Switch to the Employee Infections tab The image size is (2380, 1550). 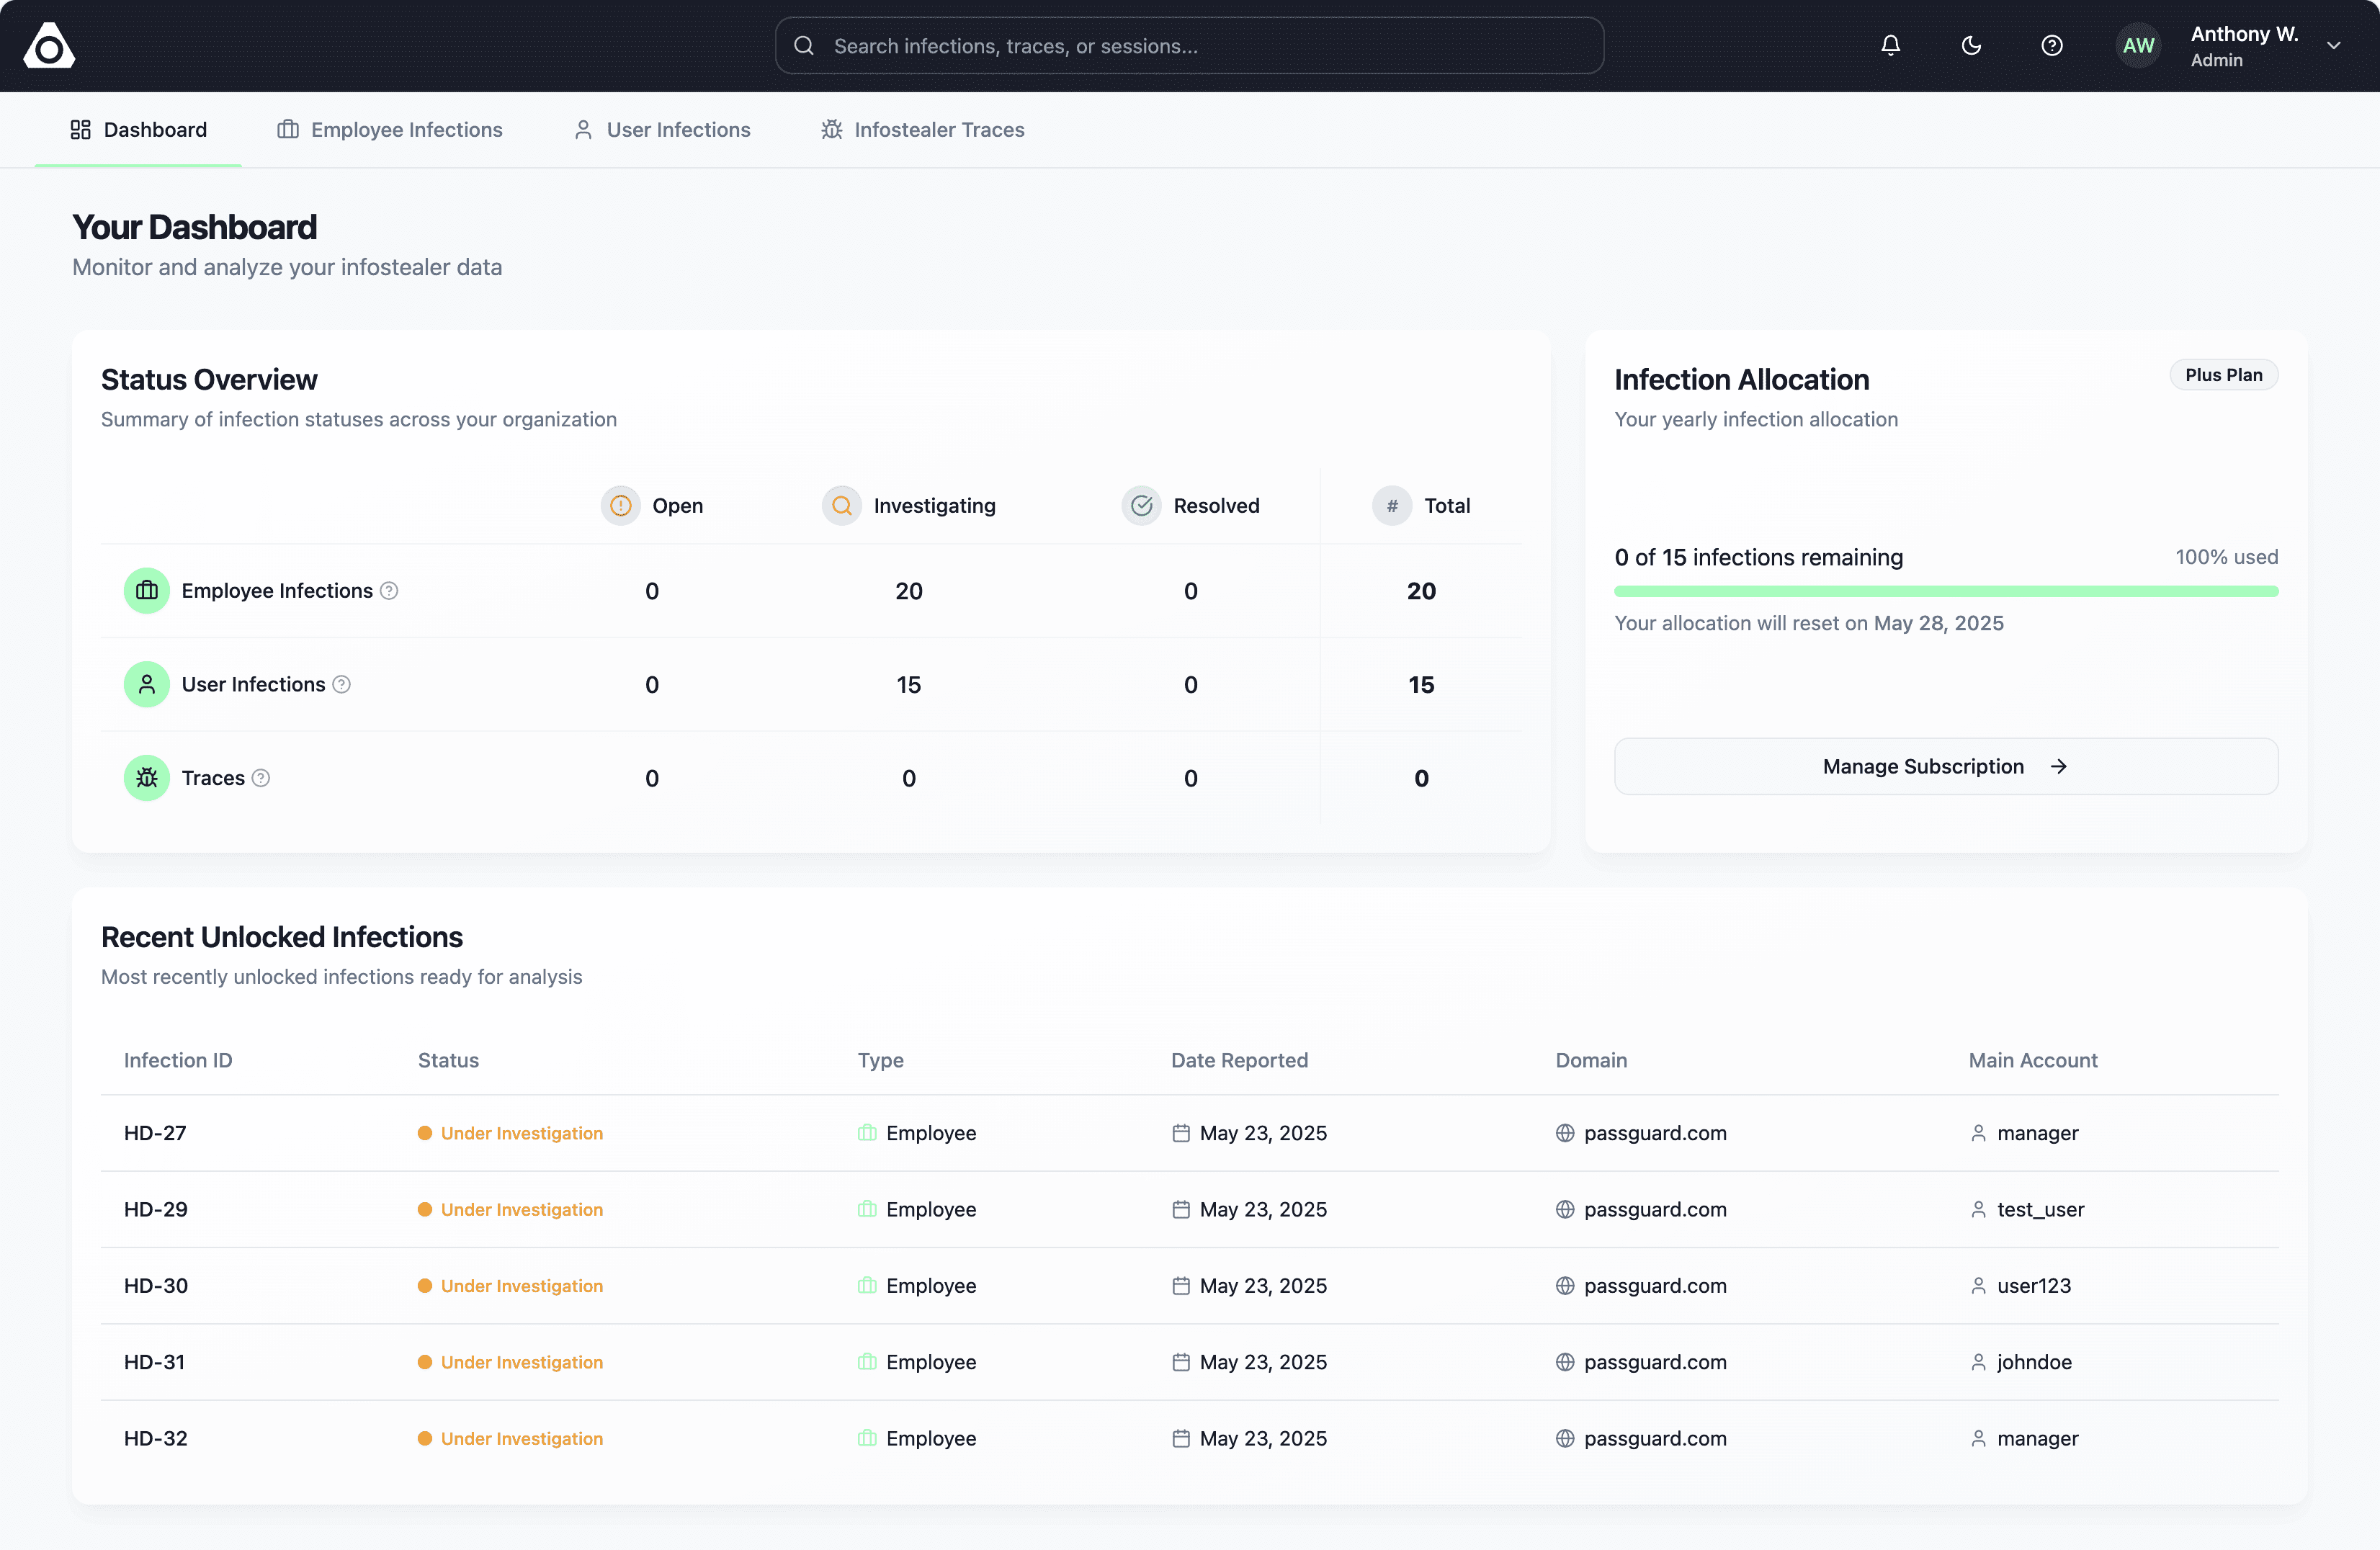(390, 130)
